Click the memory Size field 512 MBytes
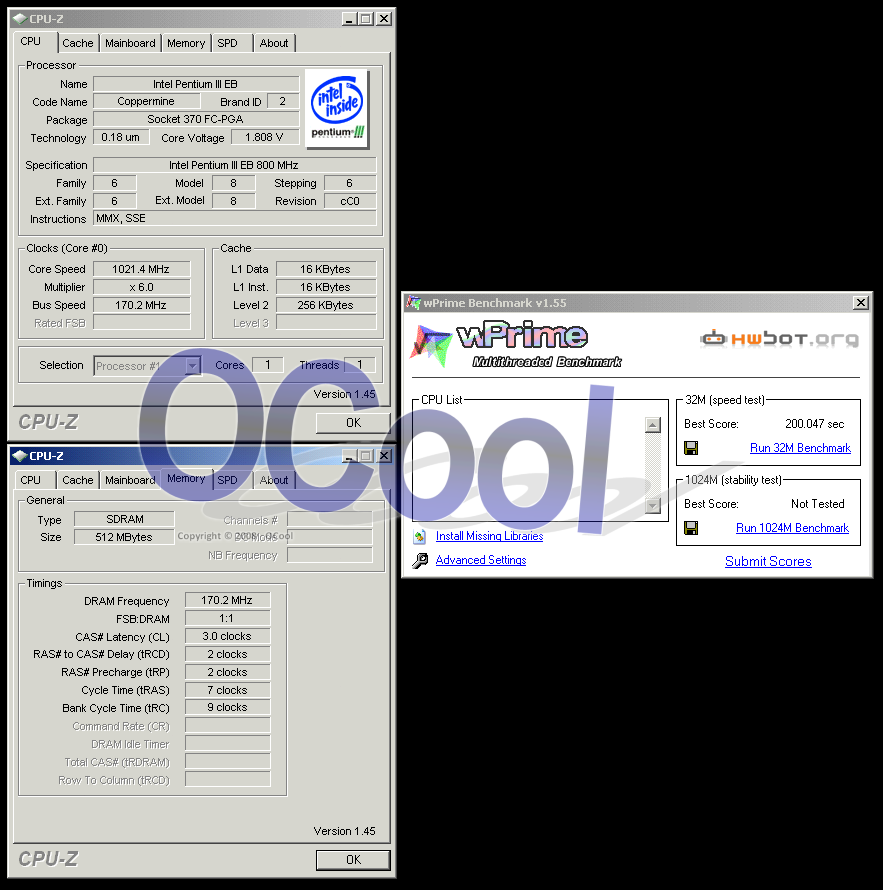 124,537
